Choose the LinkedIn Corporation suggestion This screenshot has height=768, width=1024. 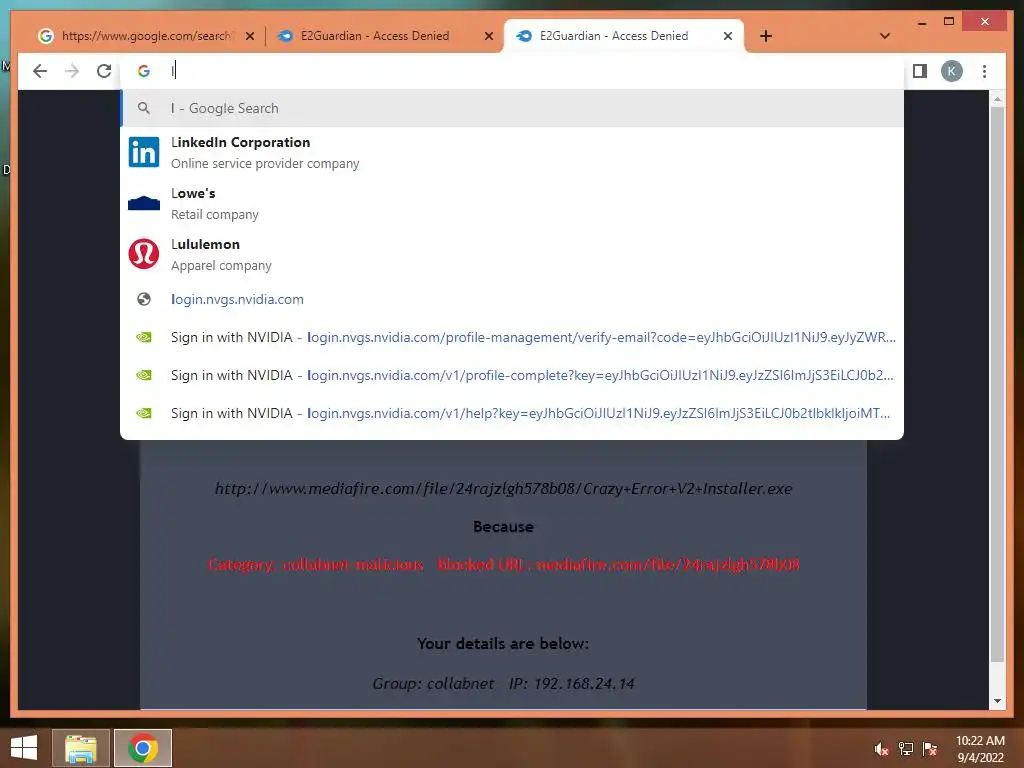(512, 152)
